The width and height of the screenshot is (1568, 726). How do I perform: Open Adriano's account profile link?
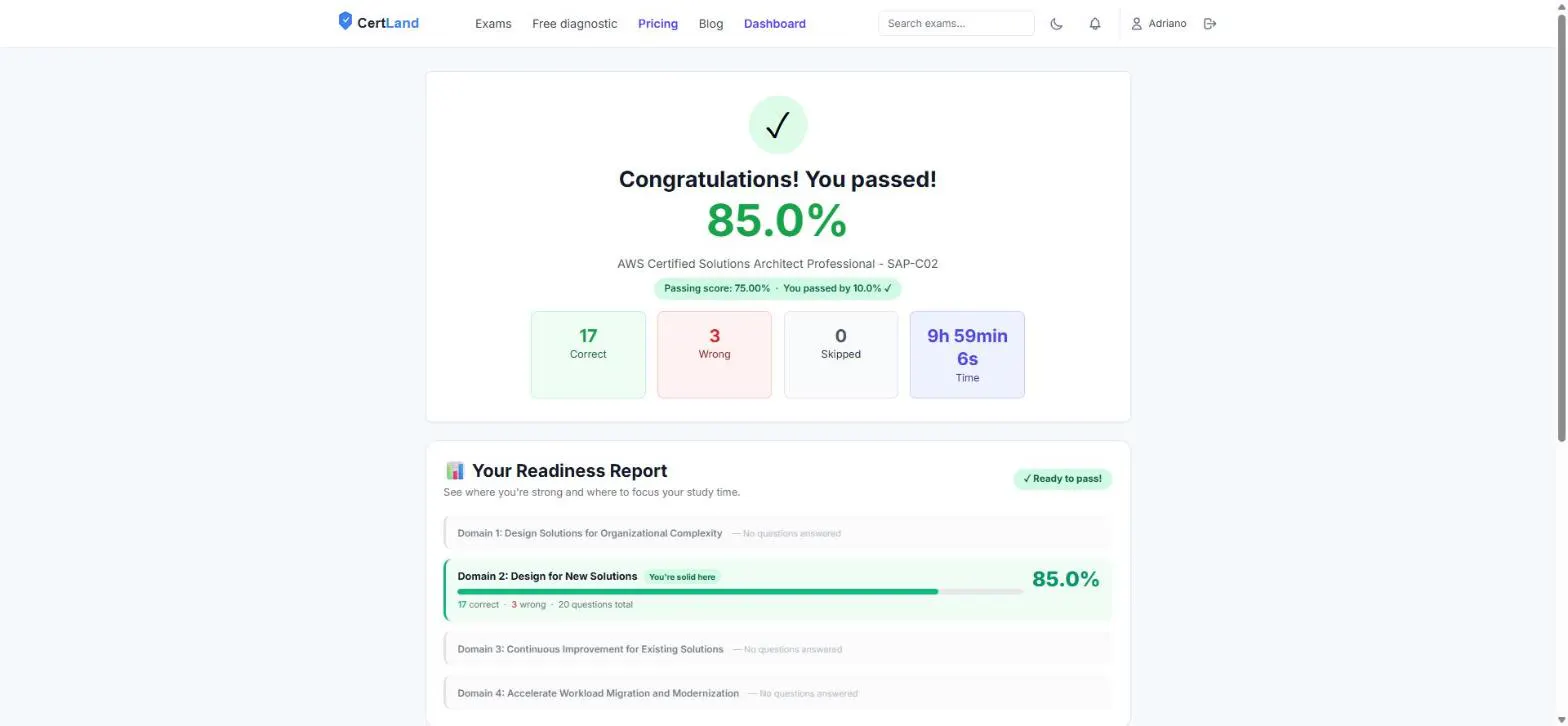point(1159,24)
